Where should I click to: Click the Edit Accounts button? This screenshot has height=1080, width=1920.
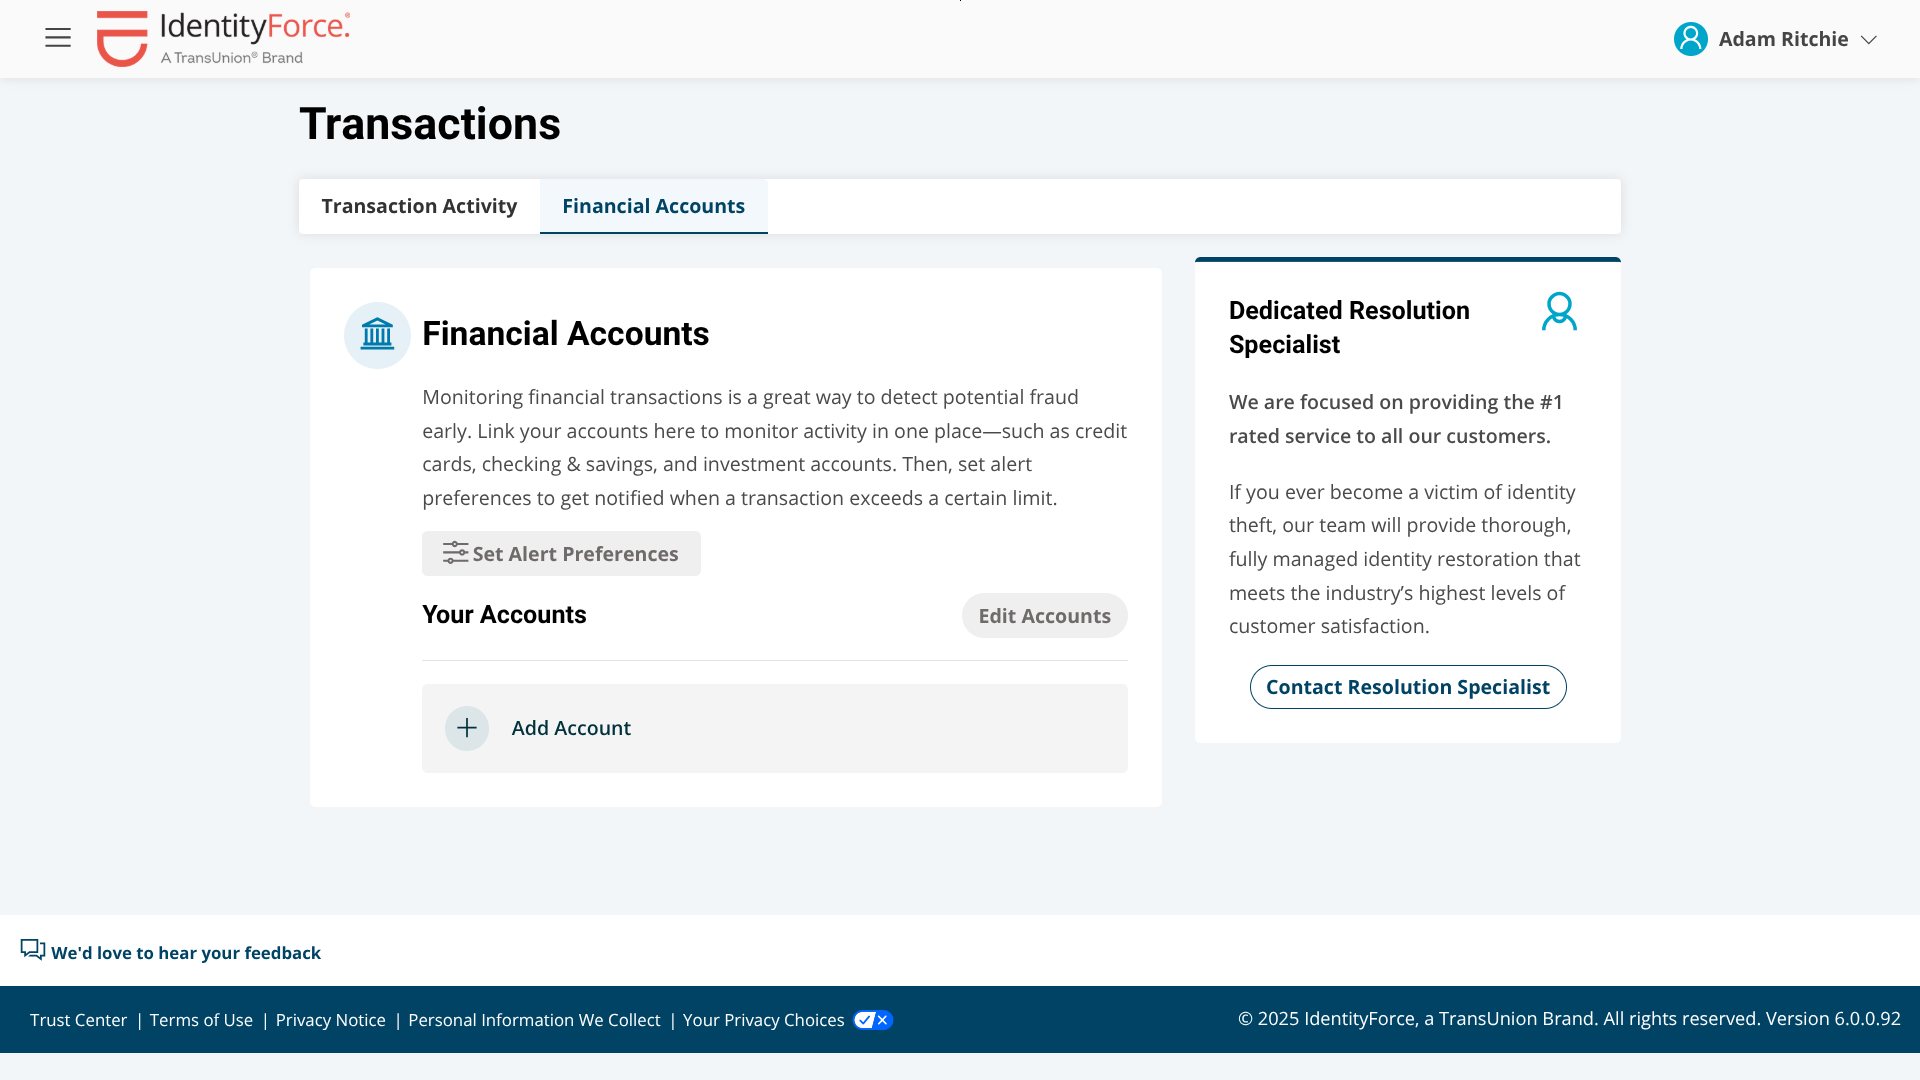click(1044, 616)
